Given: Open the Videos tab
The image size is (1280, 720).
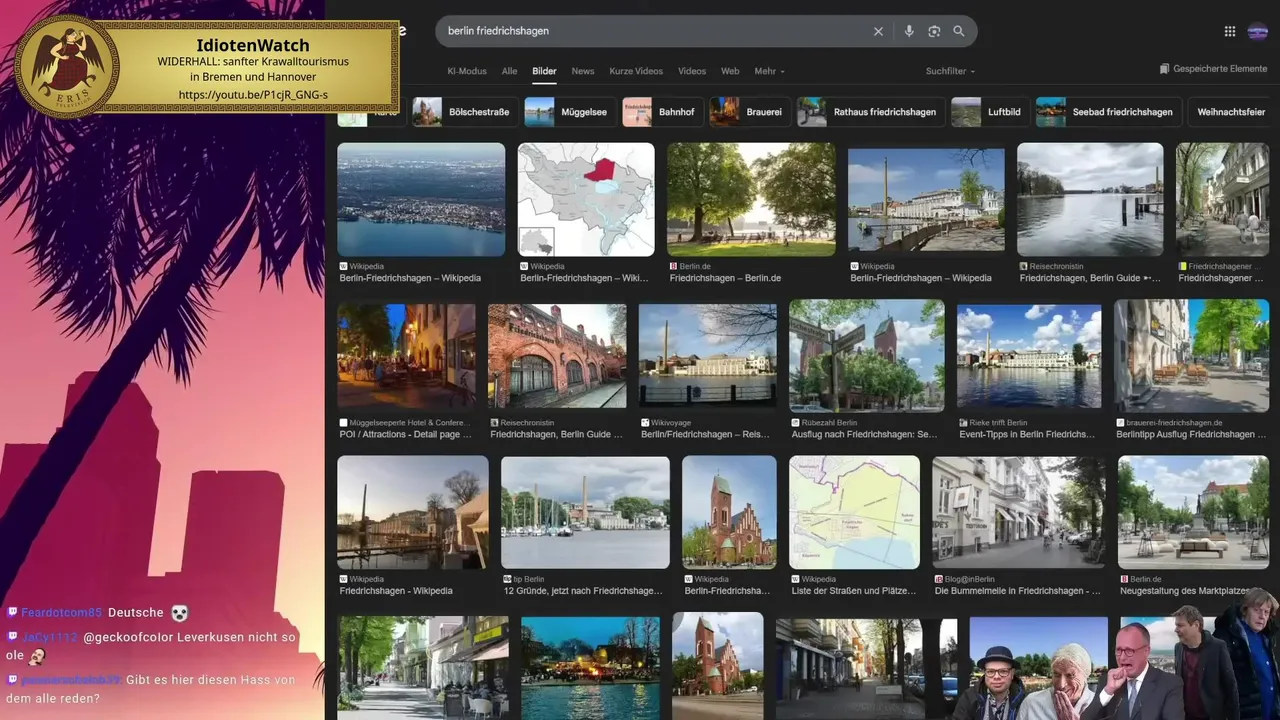Looking at the screenshot, I should pyautogui.click(x=692, y=71).
